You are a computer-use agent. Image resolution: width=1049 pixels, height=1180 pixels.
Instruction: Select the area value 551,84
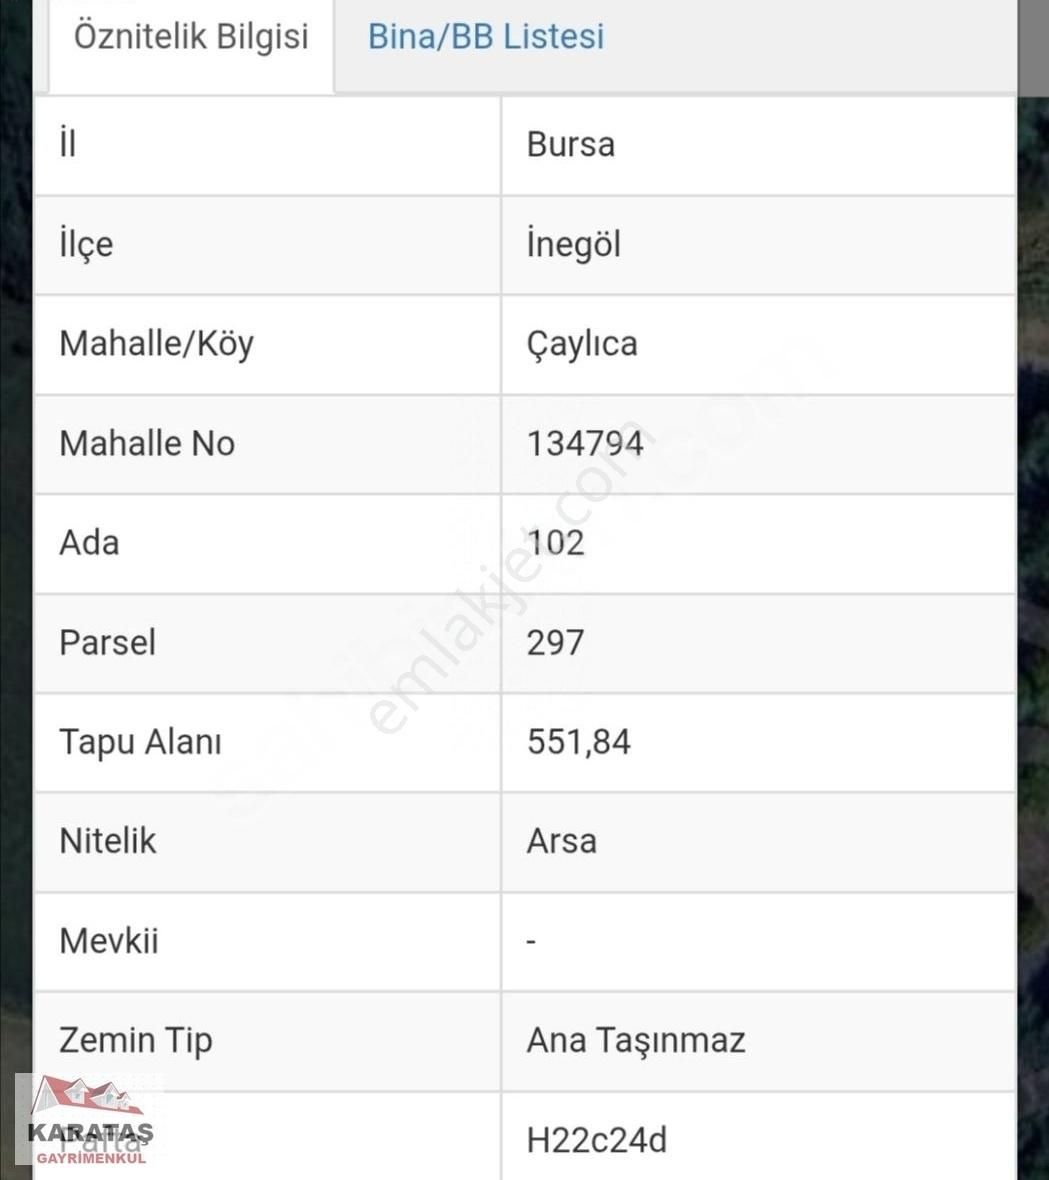pyautogui.click(x=579, y=741)
